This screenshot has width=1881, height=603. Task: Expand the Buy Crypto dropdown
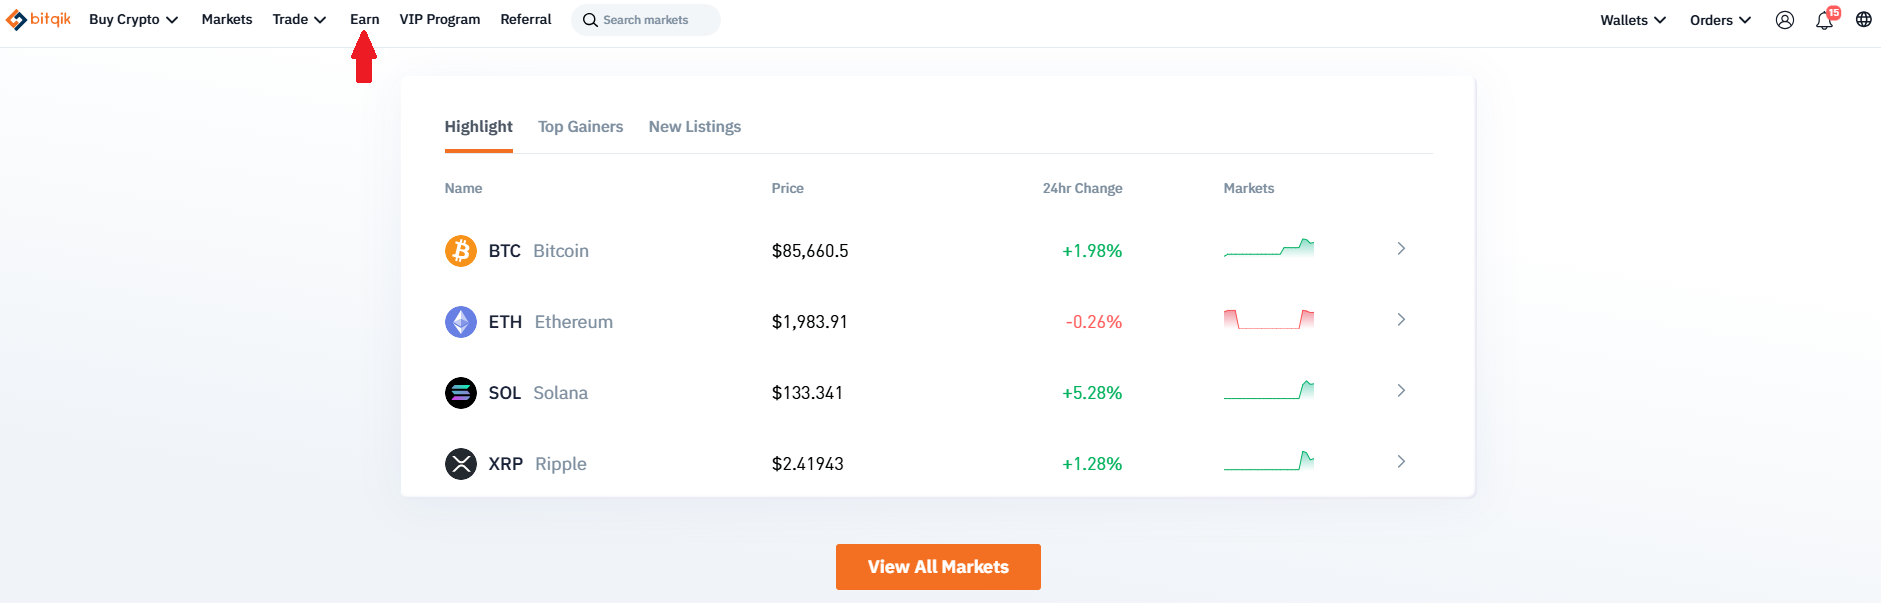click(133, 20)
